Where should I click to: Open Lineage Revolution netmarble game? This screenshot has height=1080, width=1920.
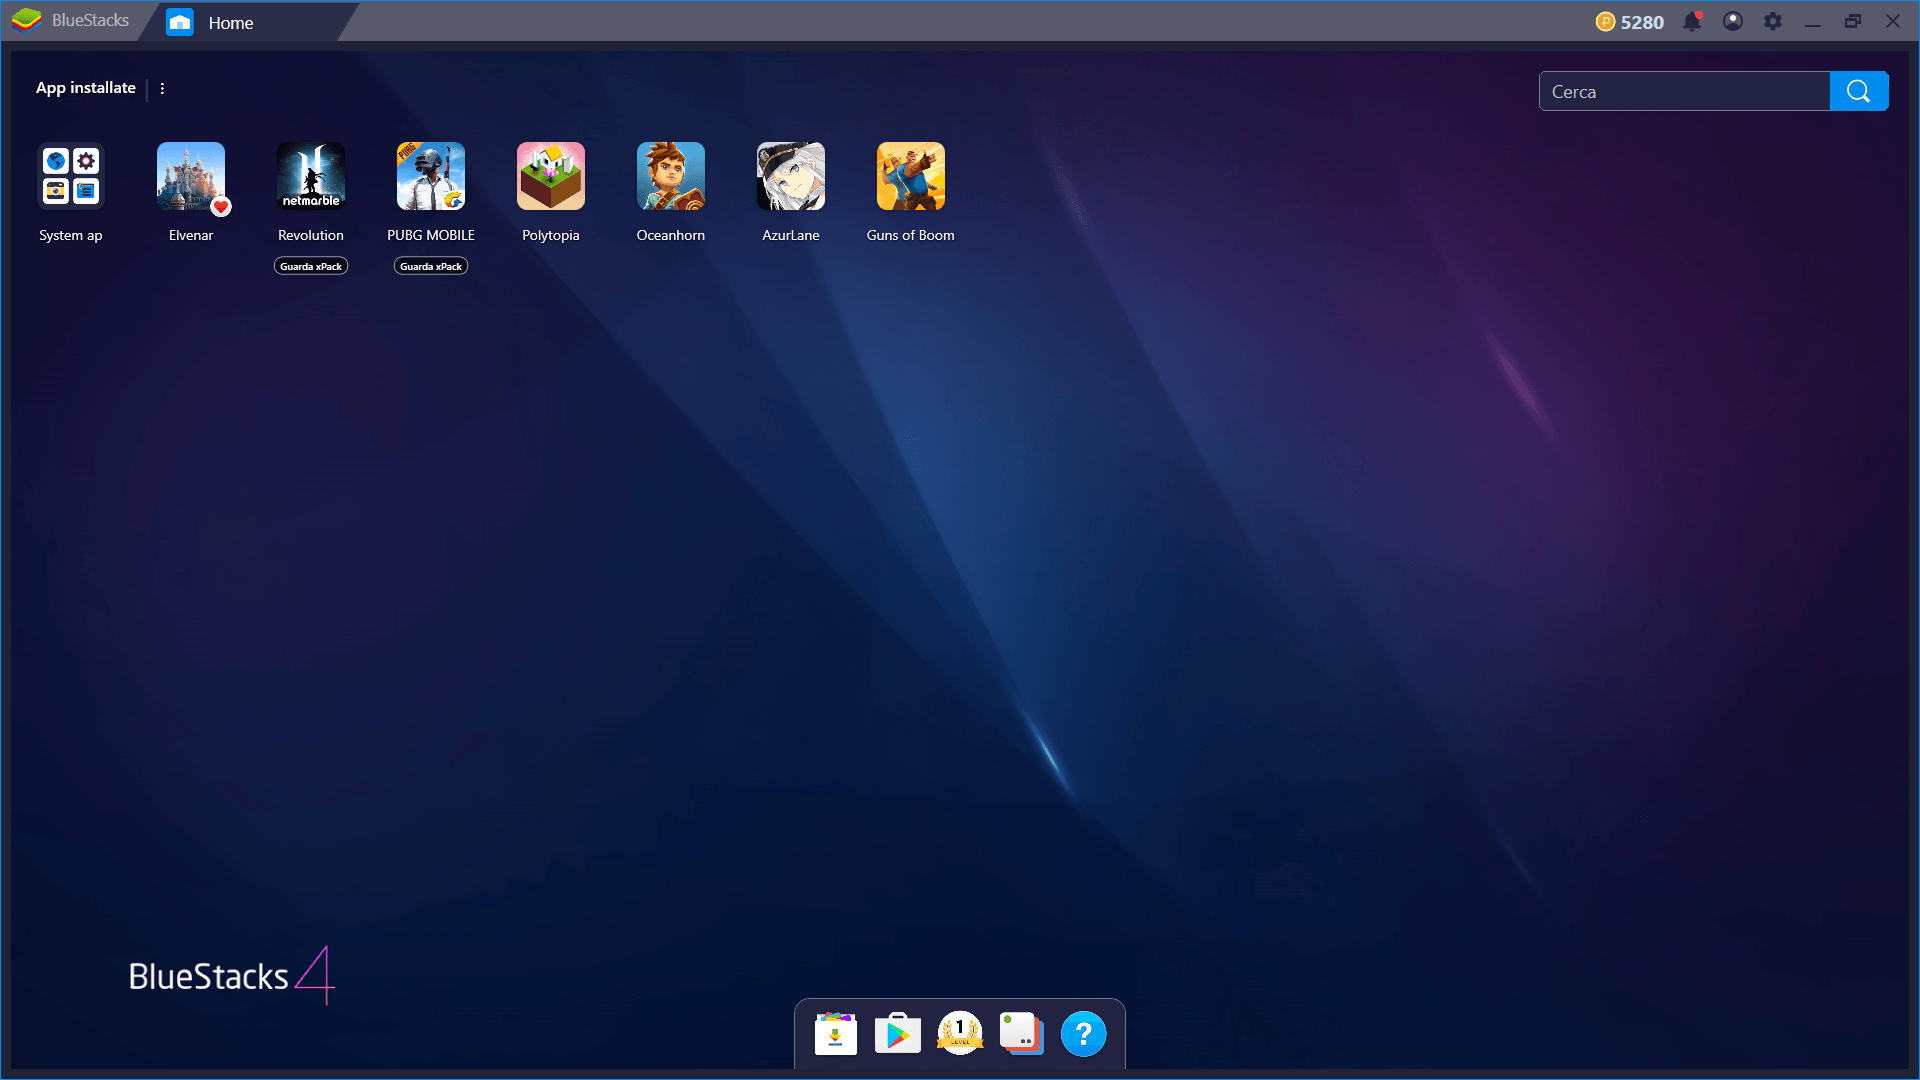pos(310,177)
